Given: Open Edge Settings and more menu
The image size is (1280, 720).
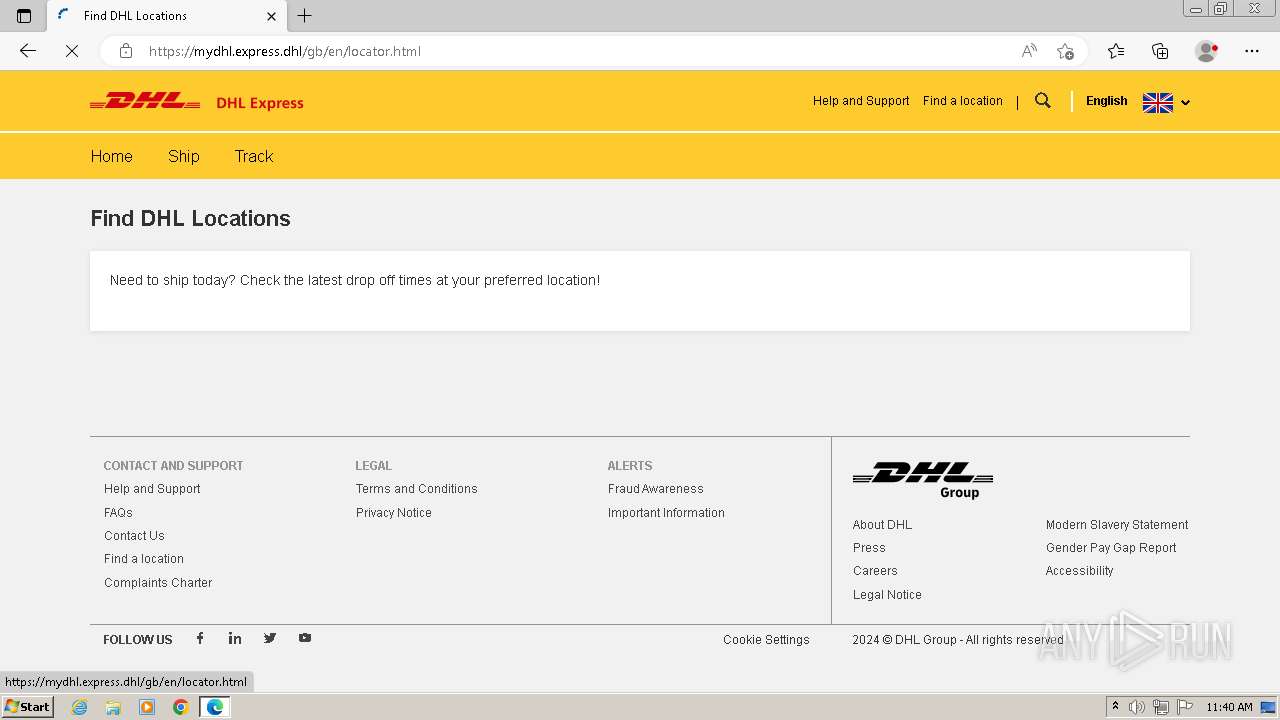Looking at the screenshot, I should coord(1252,51).
